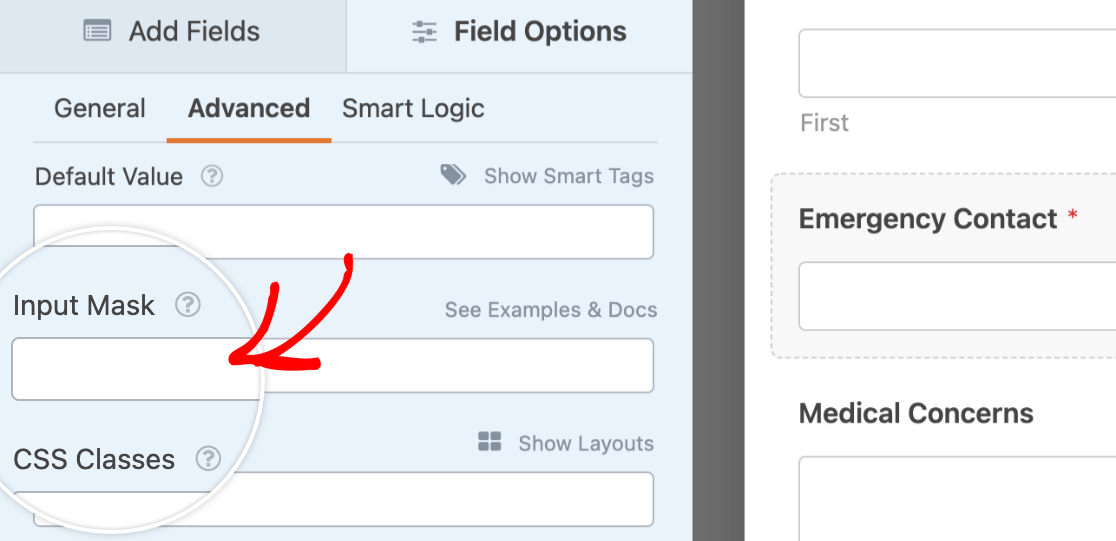Open See Examples & Docs link

tap(551, 310)
